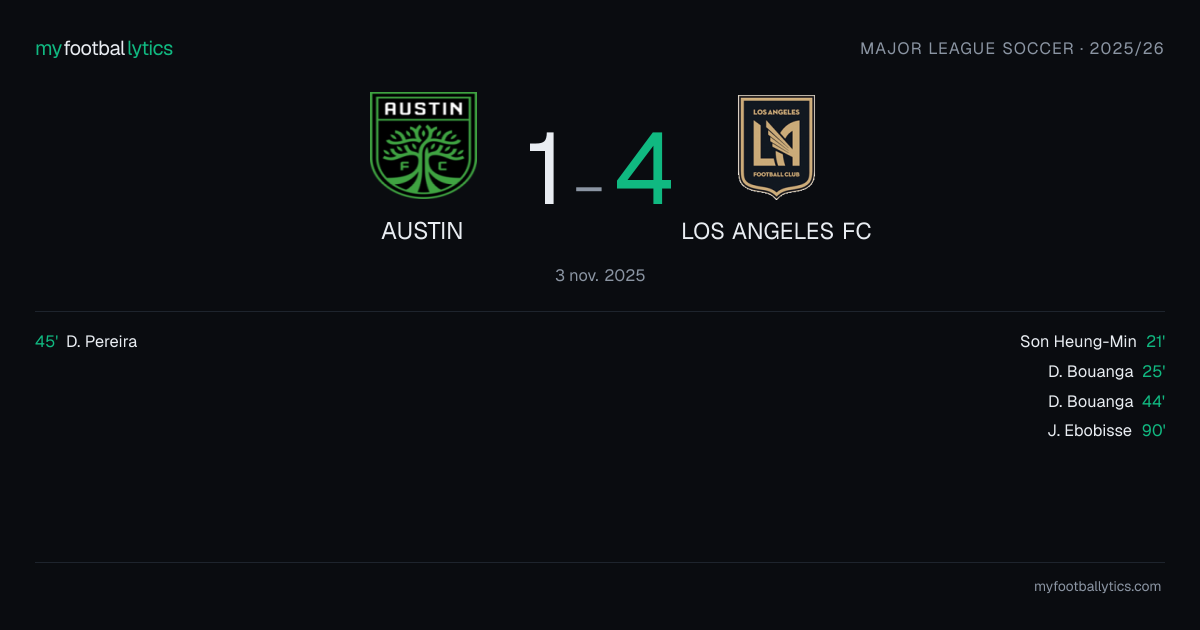Click Los Angeles FC's score number 4
The height and width of the screenshot is (630, 1200).
tap(644, 169)
